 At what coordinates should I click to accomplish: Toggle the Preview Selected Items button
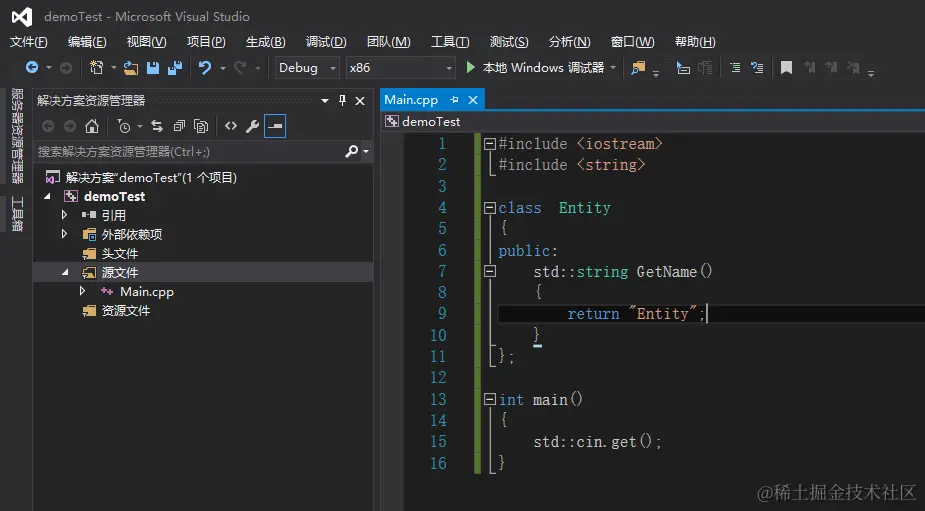275,126
